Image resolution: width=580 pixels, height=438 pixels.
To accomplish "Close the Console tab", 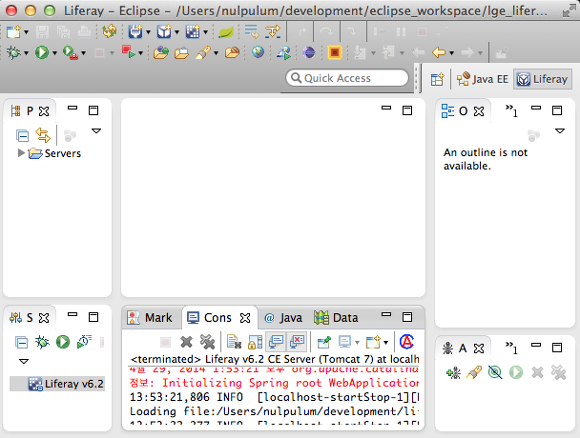I will 245,318.
